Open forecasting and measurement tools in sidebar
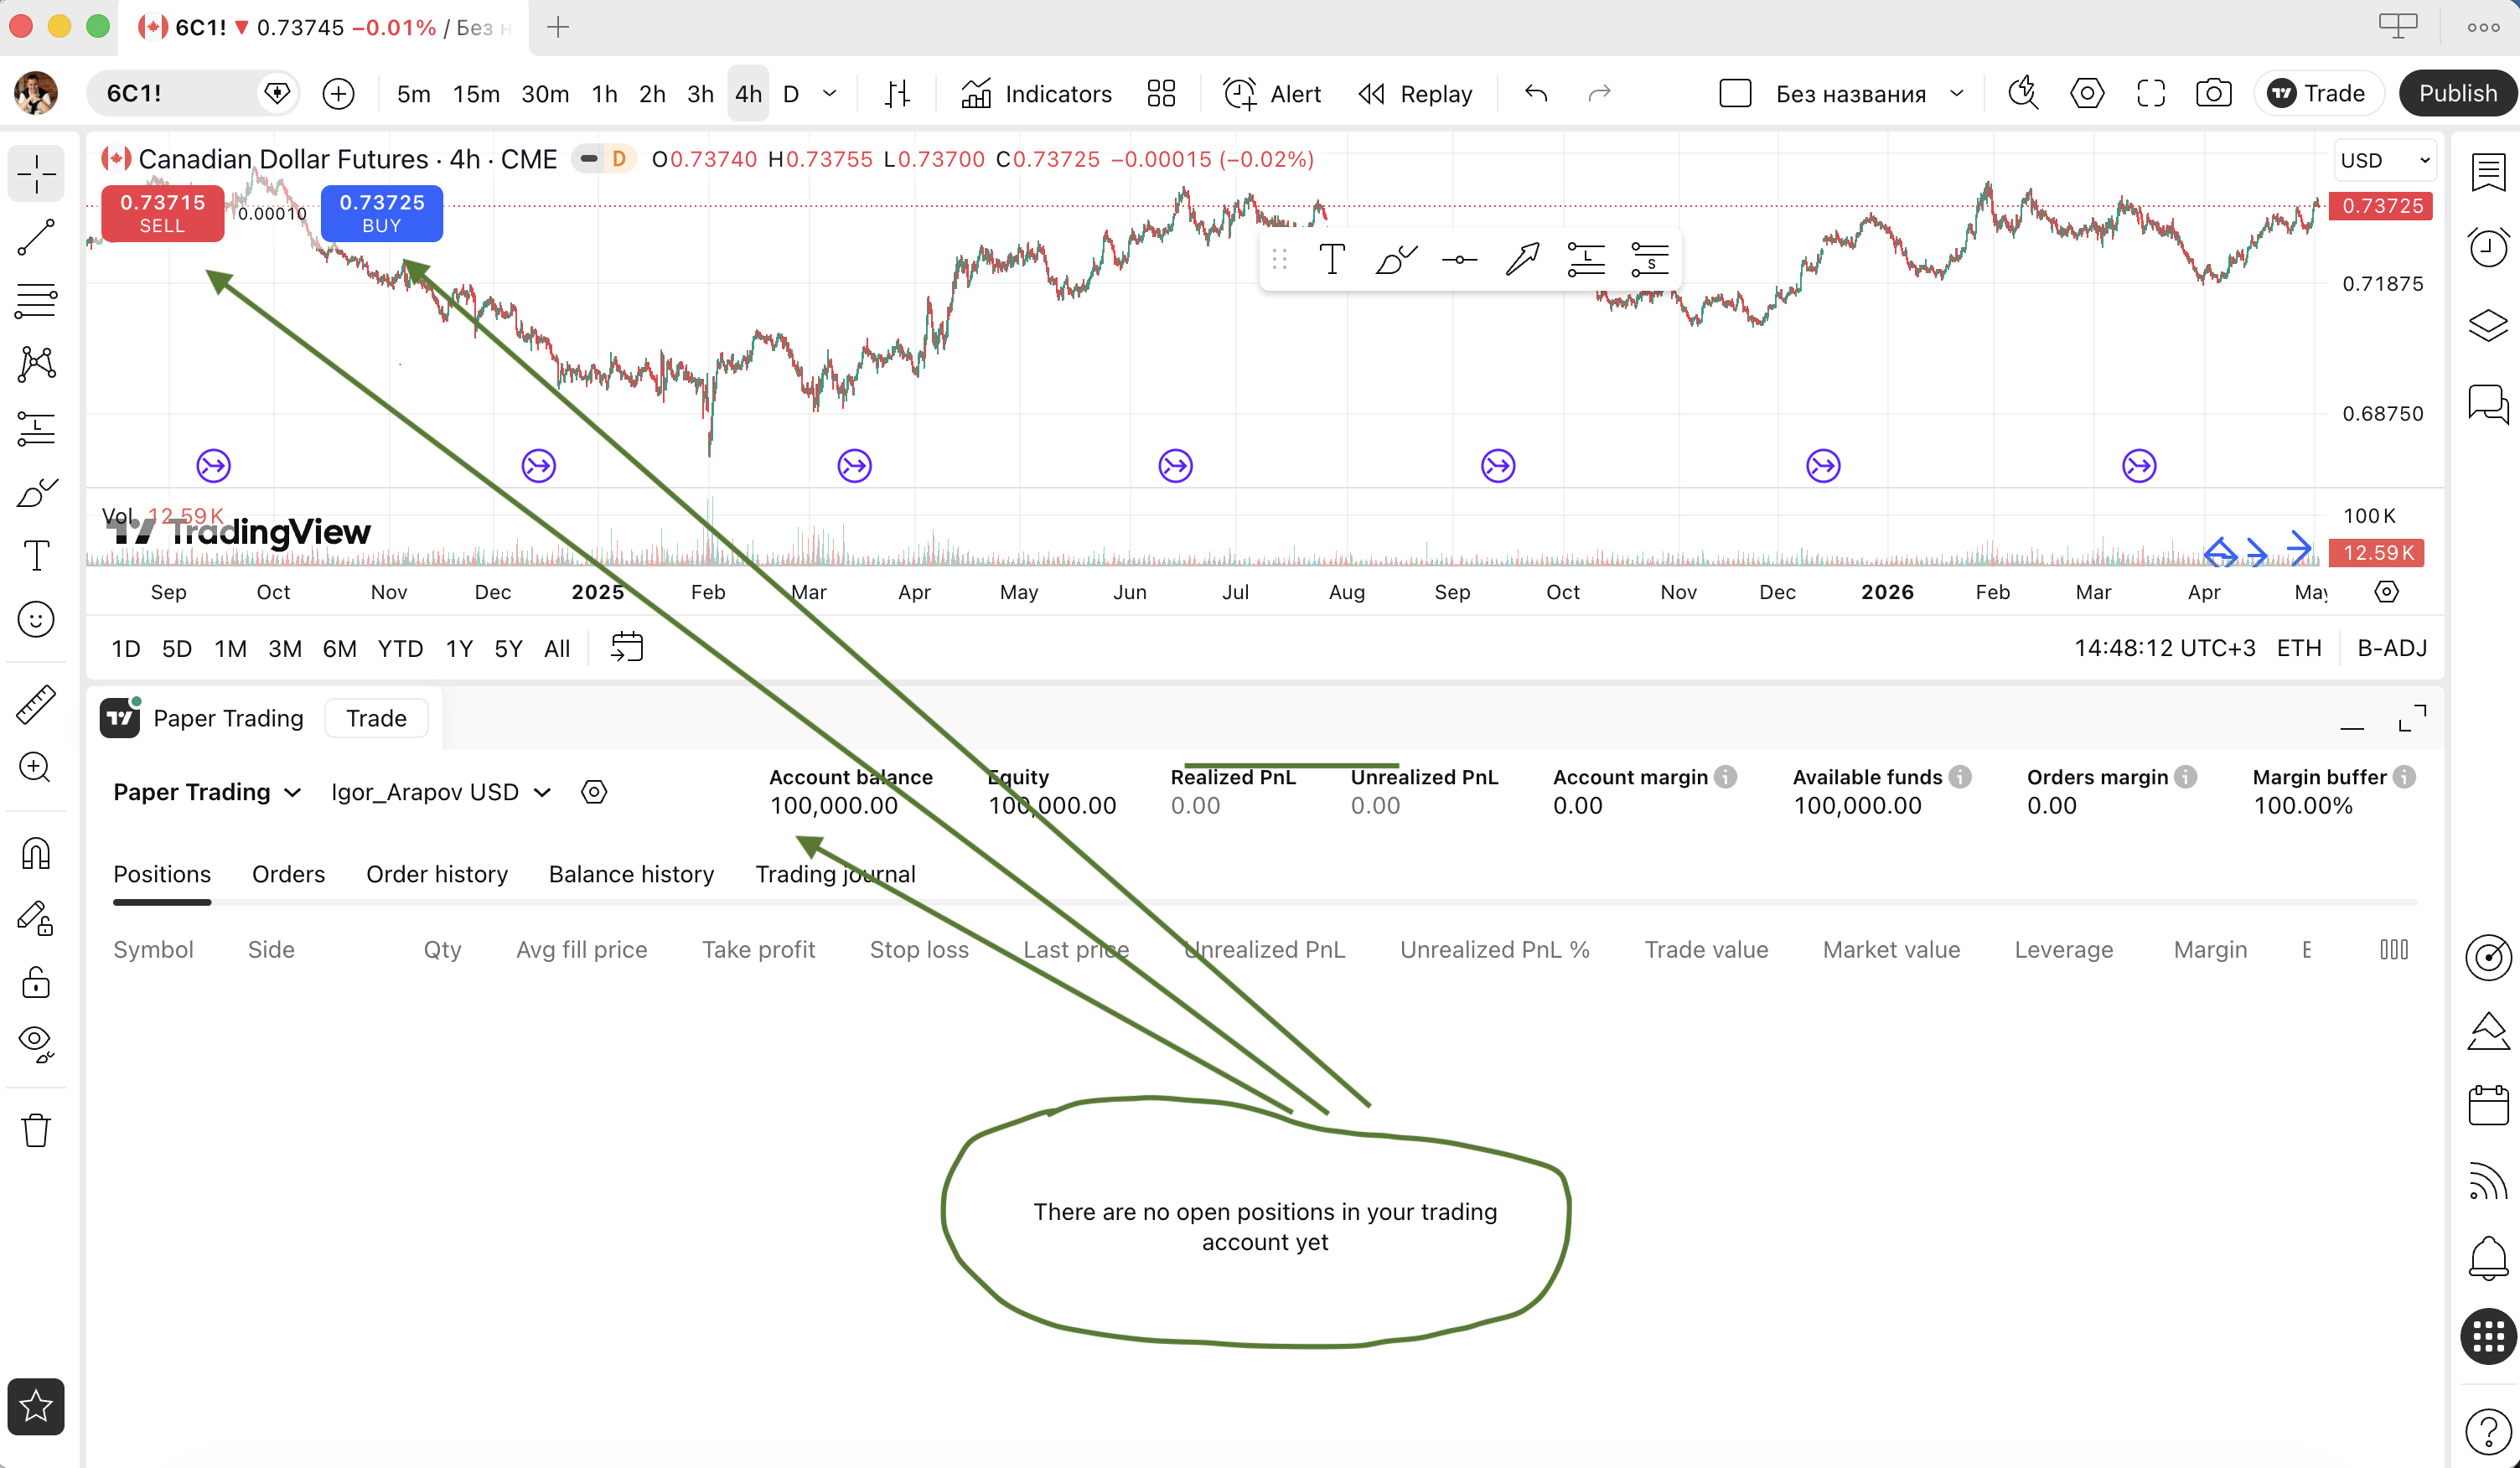 pos(36,428)
